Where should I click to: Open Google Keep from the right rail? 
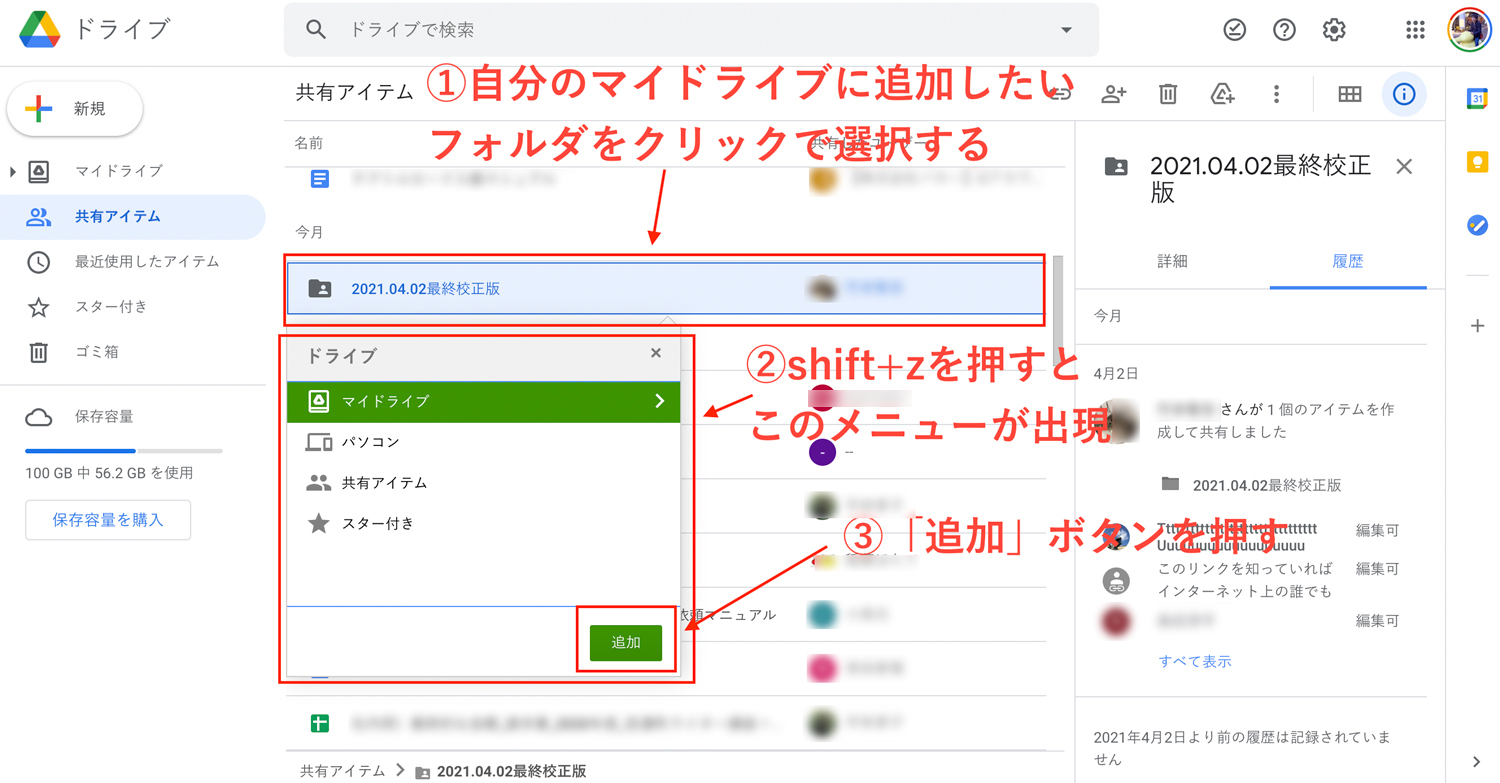1478,161
